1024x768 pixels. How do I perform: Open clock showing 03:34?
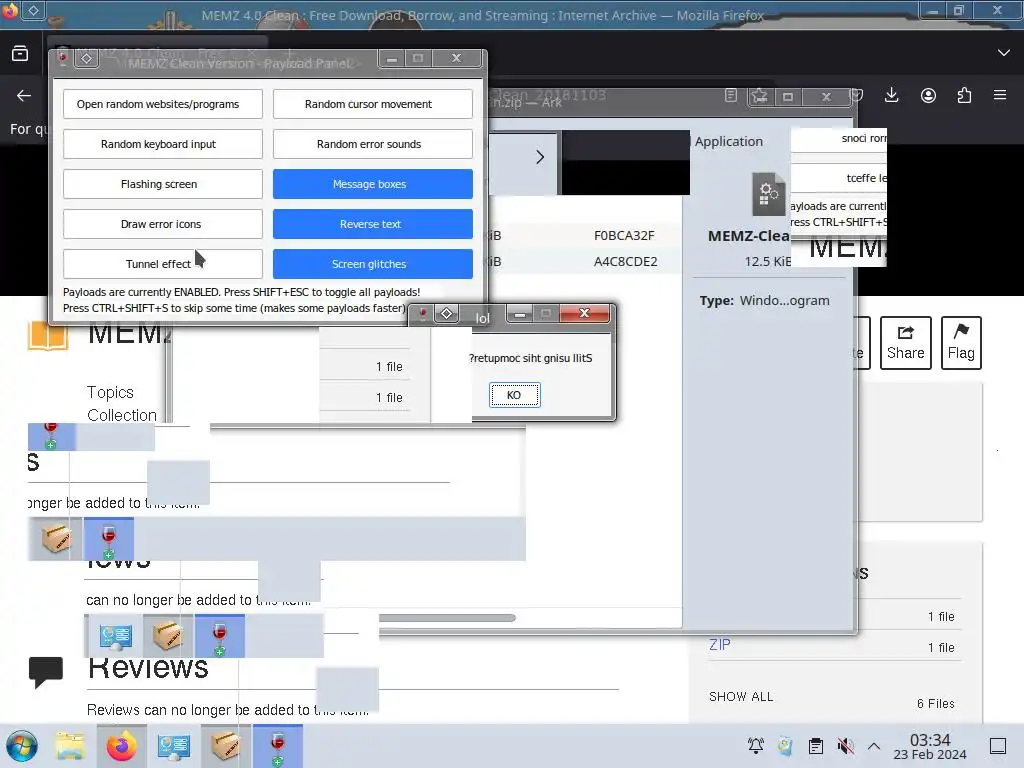tap(930, 747)
